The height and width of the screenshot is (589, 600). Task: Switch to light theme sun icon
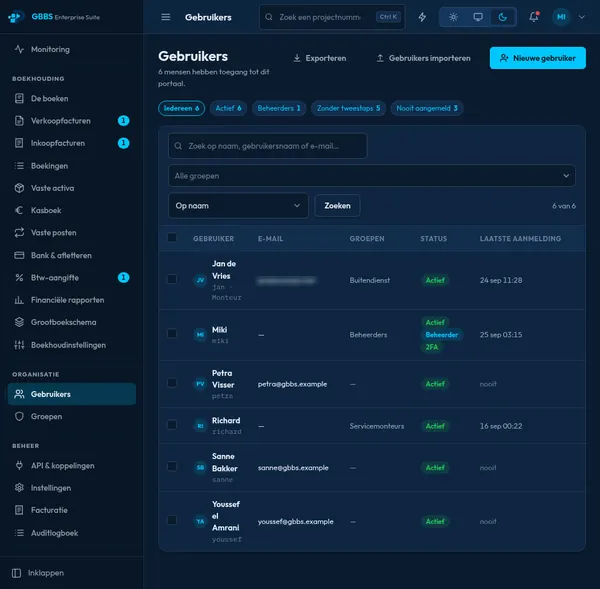click(453, 17)
